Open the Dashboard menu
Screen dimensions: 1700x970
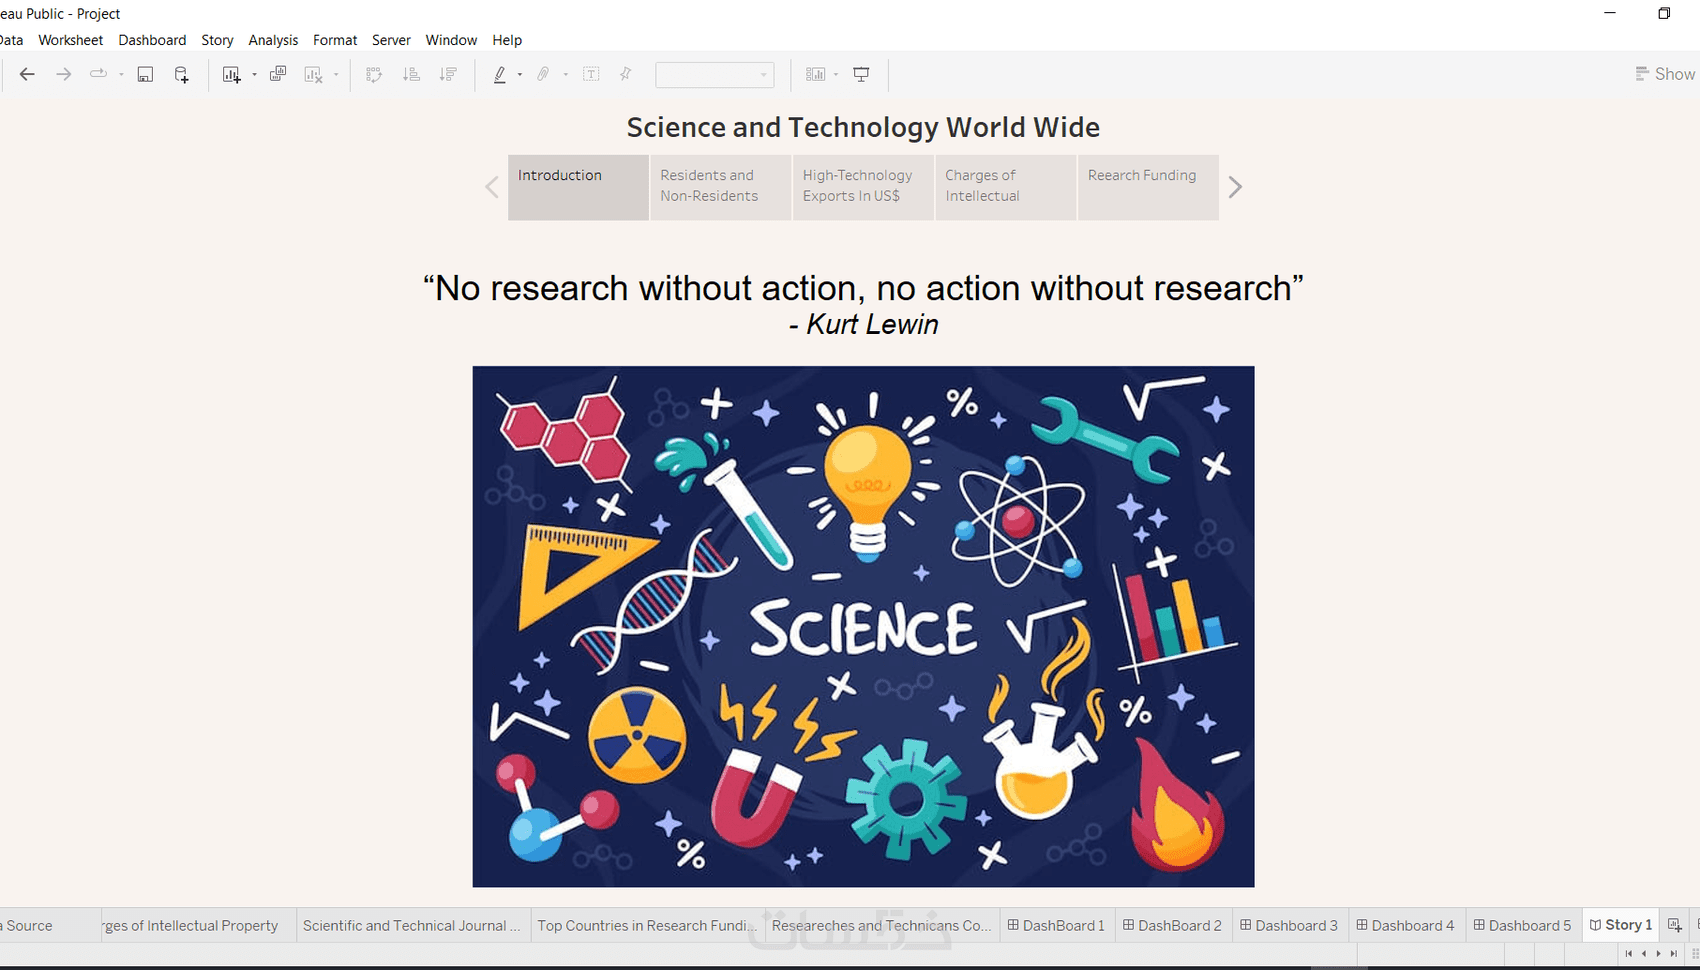point(152,40)
